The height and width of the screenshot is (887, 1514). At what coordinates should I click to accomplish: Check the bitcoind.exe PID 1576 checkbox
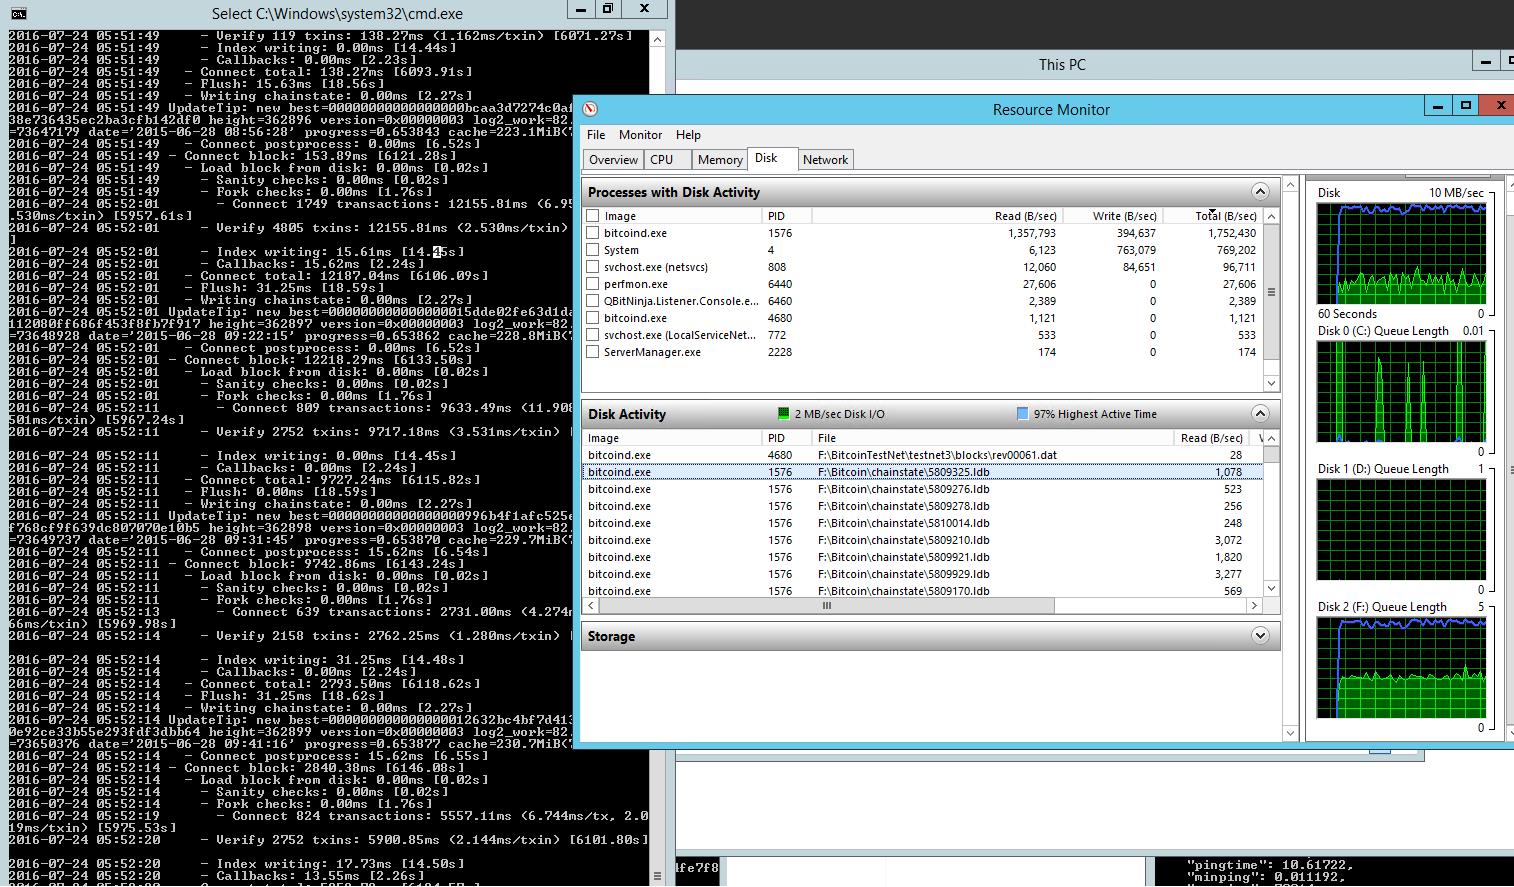pos(593,233)
